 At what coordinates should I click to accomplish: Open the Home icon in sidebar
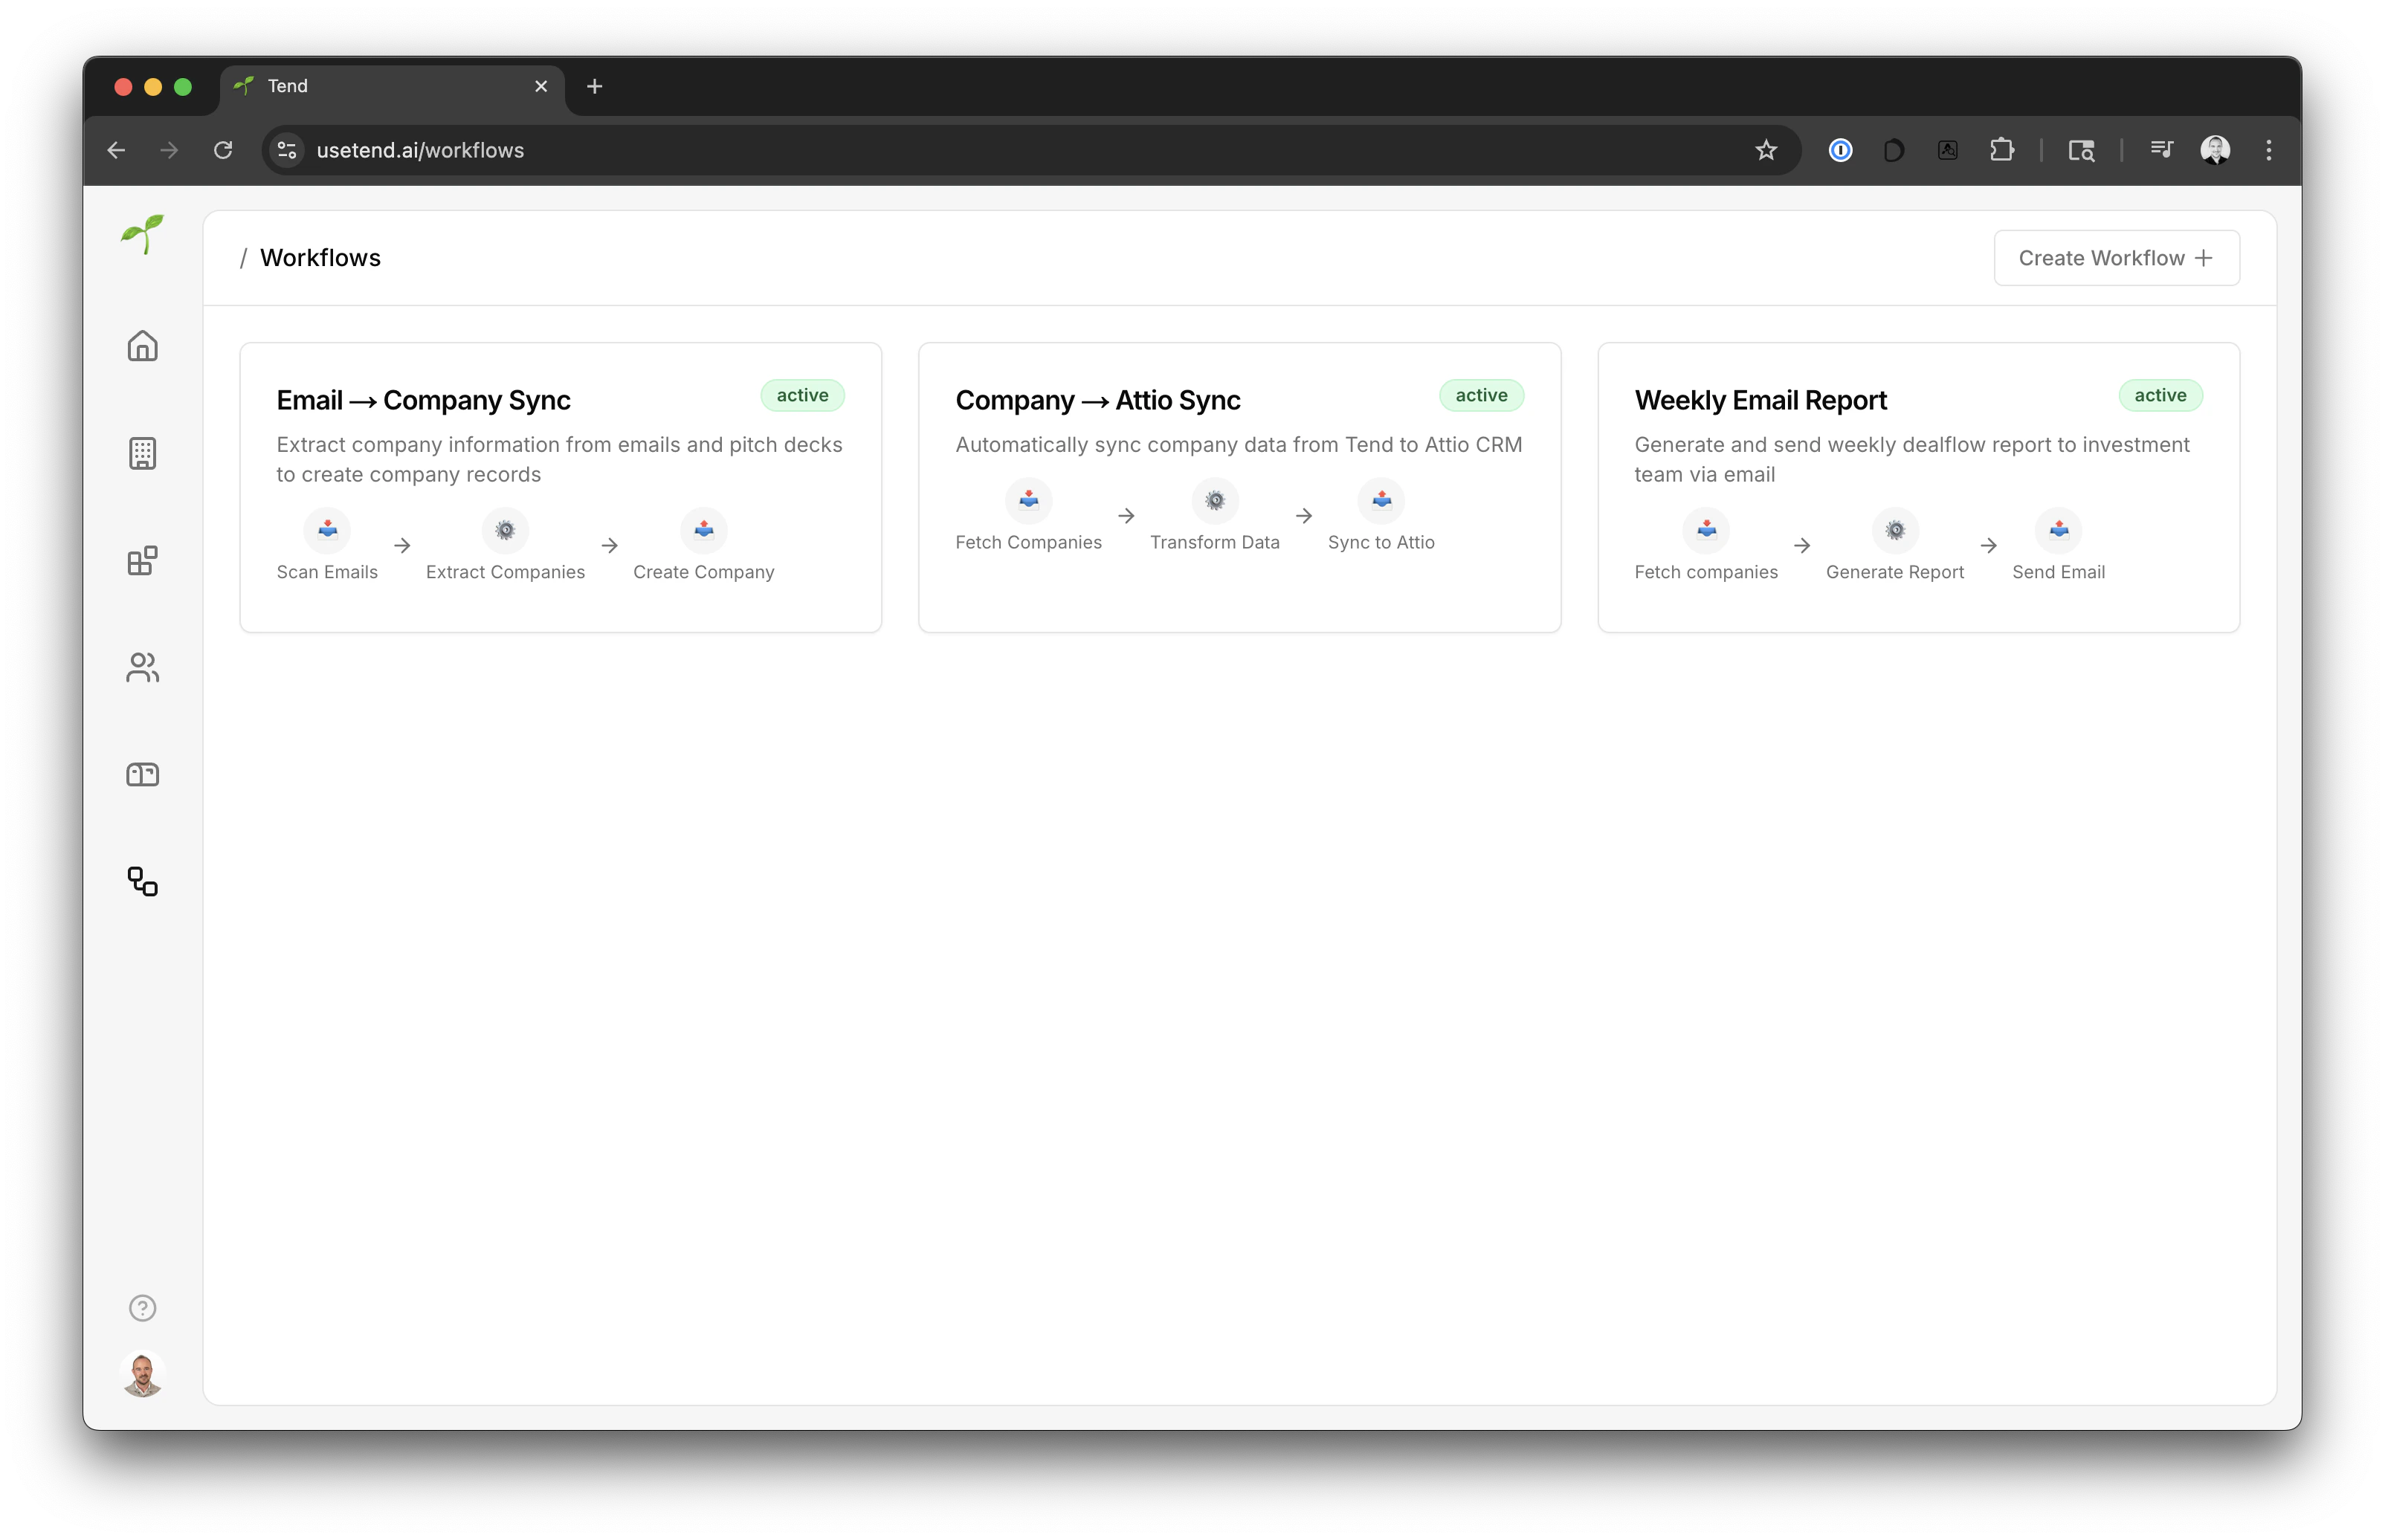(142, 346)
